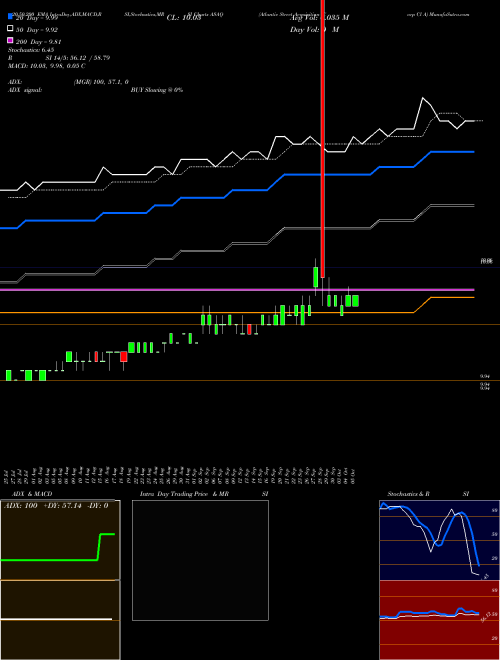Click the white 50 Day EMA legend swatch
Image resolution: width=500 pixels, height=660 pixels.
coord(11,29)
